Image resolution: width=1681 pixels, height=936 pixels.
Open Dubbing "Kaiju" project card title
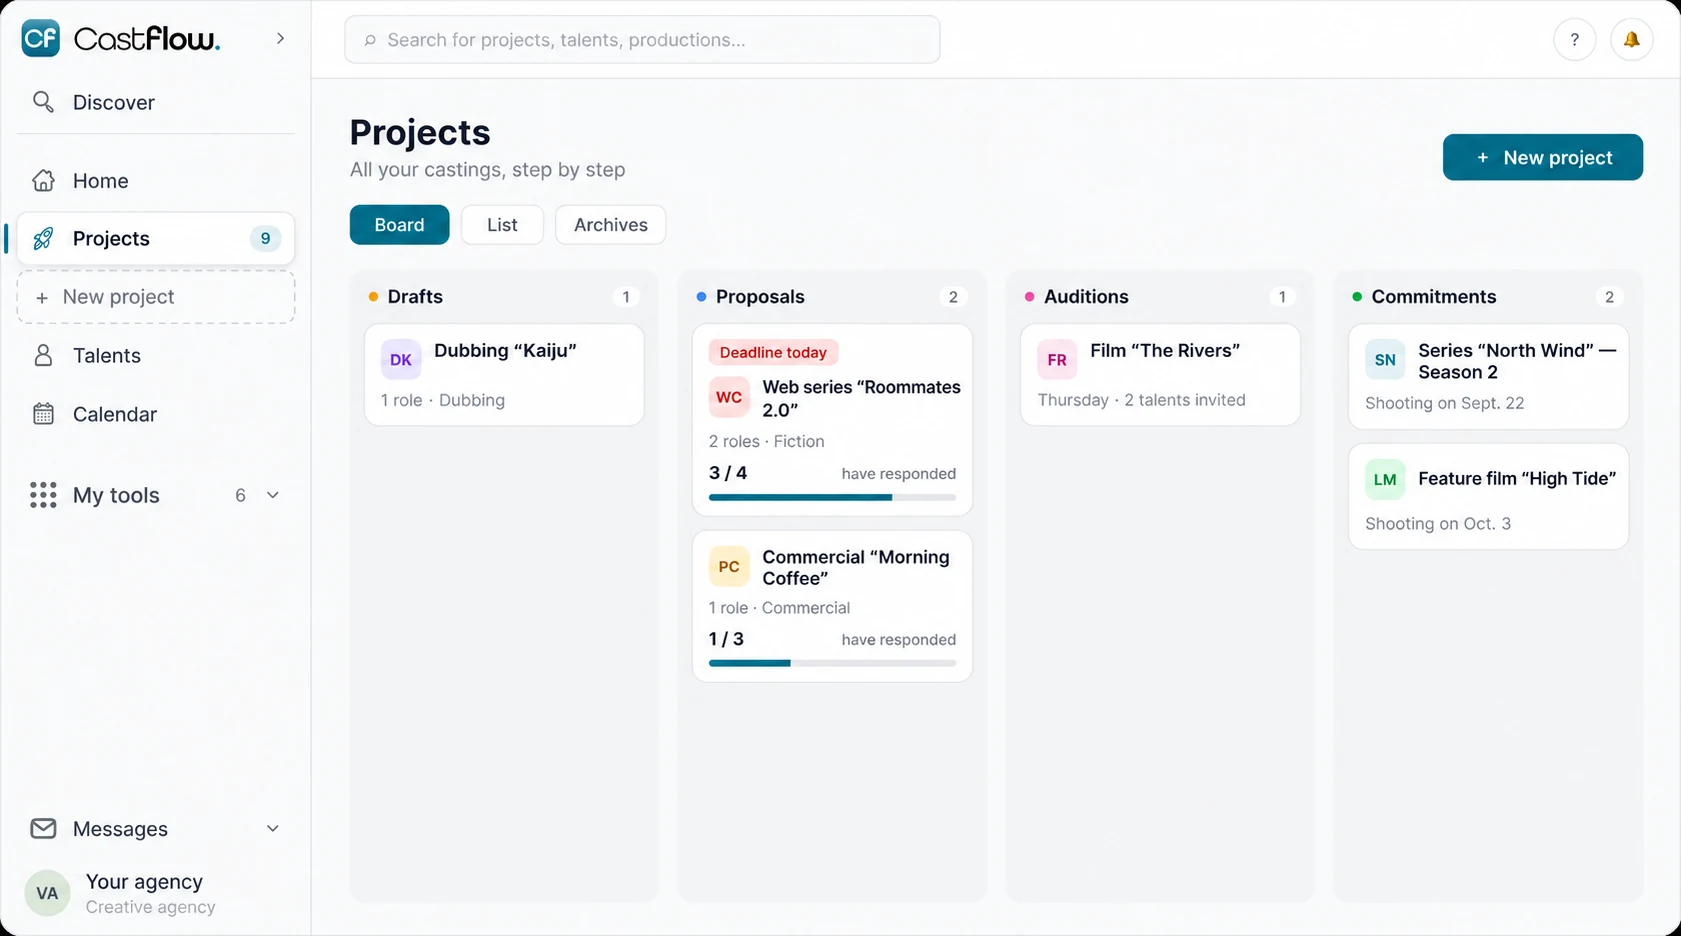(505, 351)
